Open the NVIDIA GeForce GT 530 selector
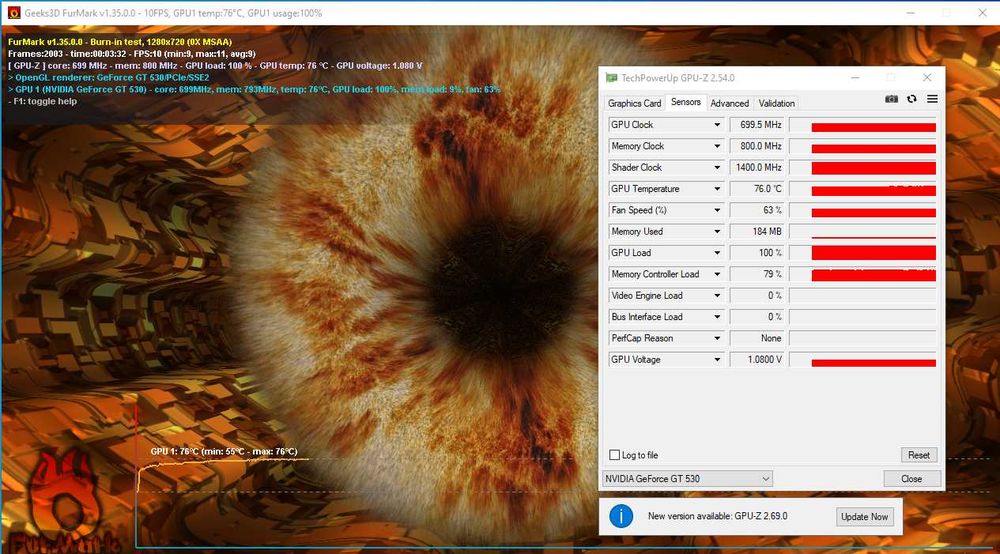The width and height of the screenshot is (1000, 554). click(687, 479)
